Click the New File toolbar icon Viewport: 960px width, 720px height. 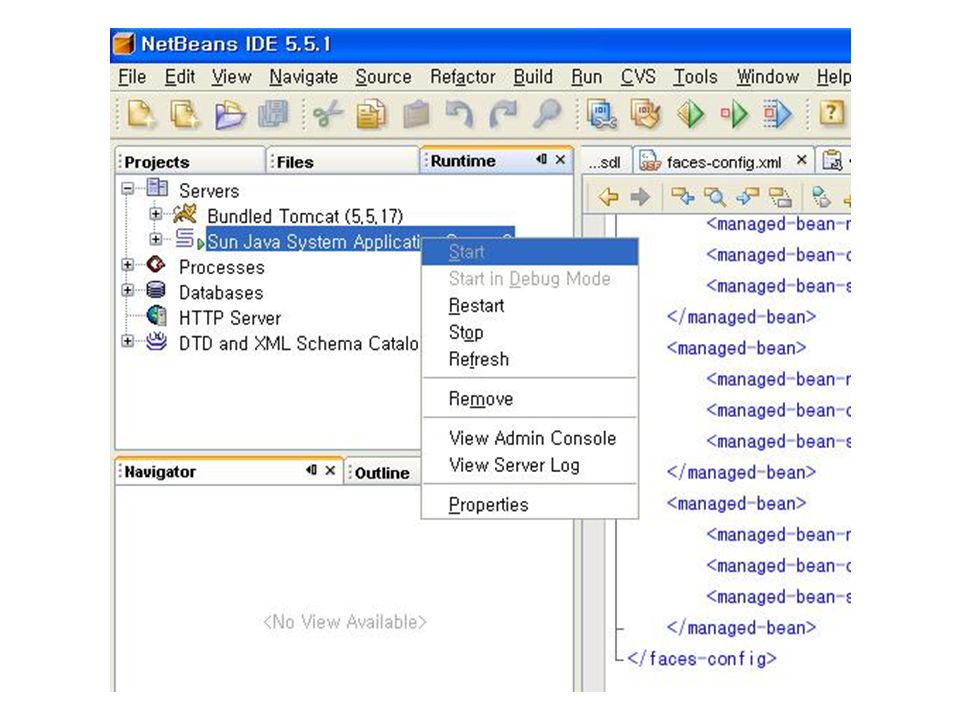[x=140, y=114]
